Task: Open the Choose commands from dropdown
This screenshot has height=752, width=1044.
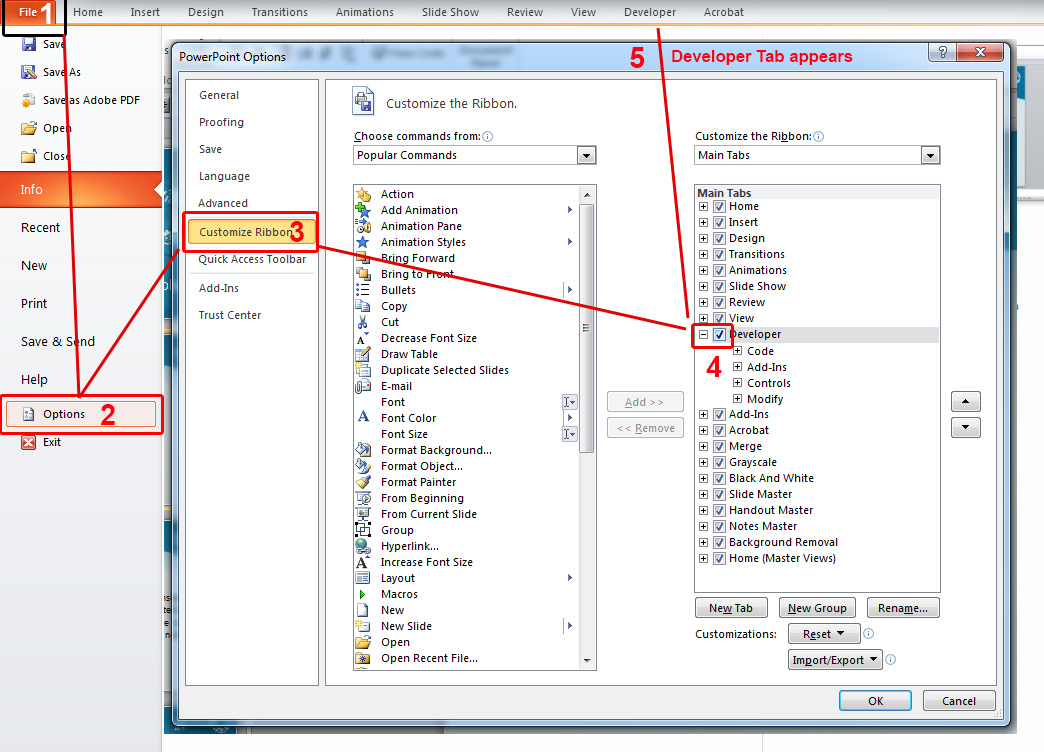Action: (586, 155)
